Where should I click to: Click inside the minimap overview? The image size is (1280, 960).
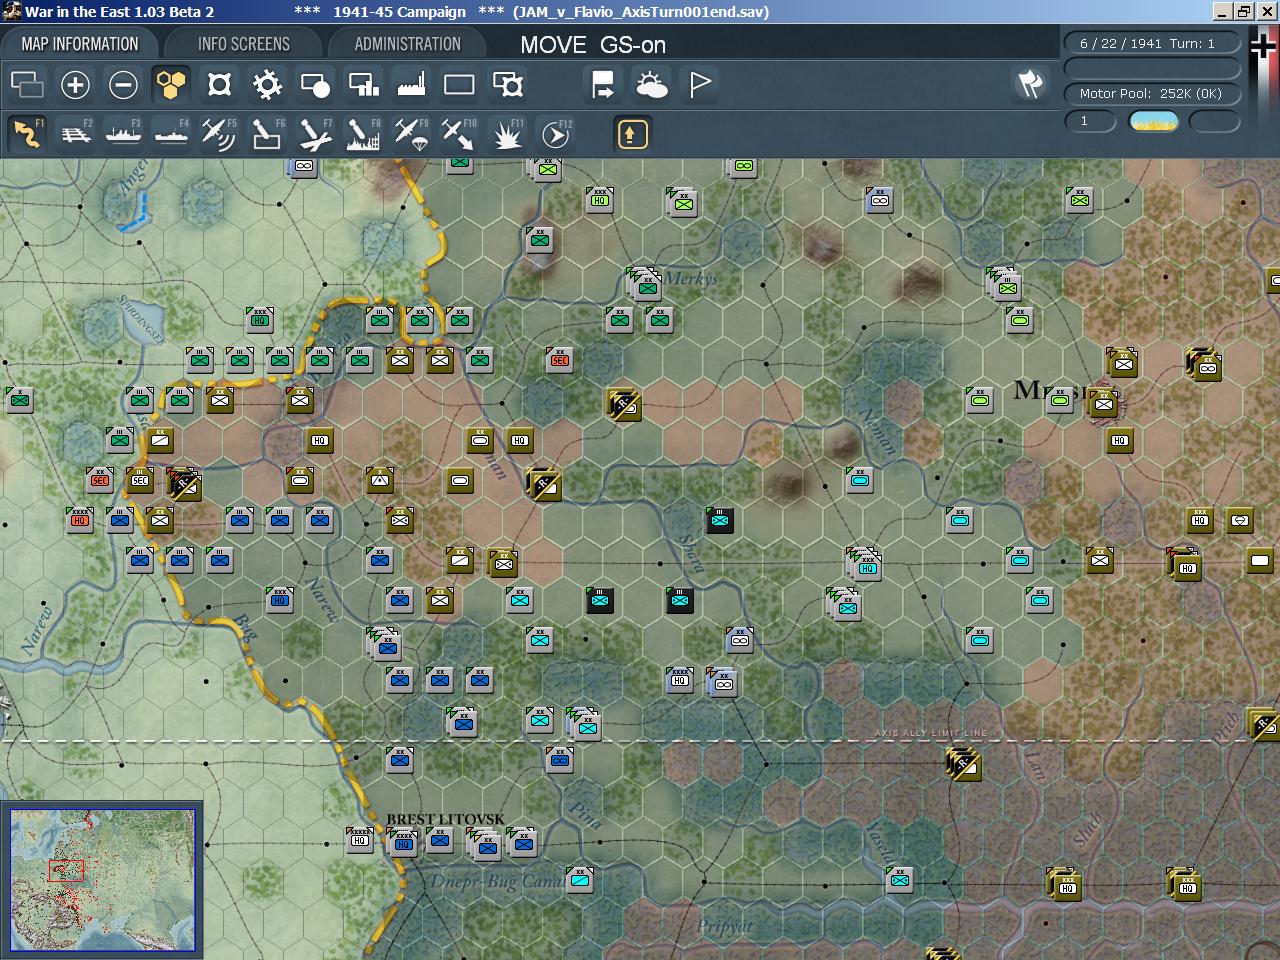pos(103,880)
